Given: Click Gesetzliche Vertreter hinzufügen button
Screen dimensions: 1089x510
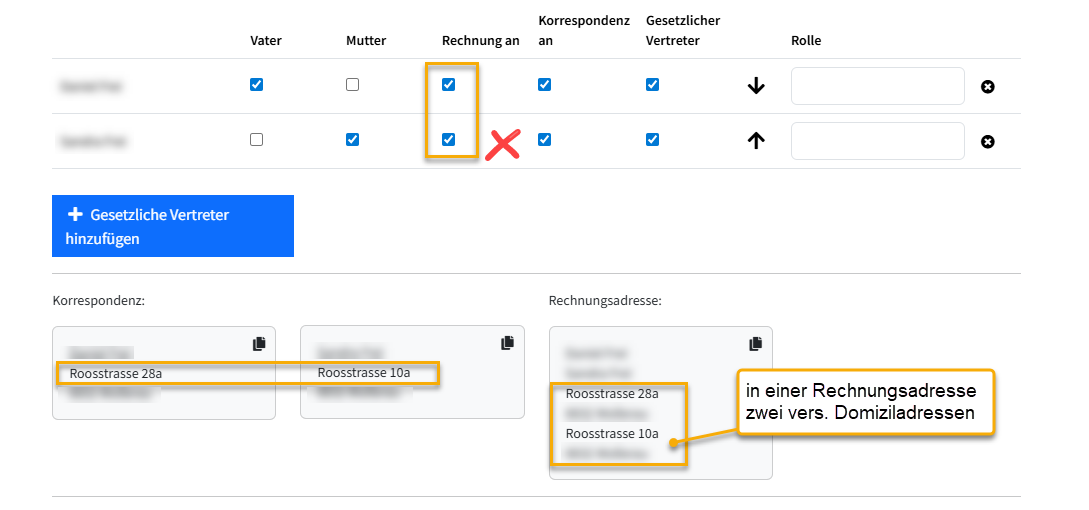Looking at the screenshot, I should tap(172, 226).
